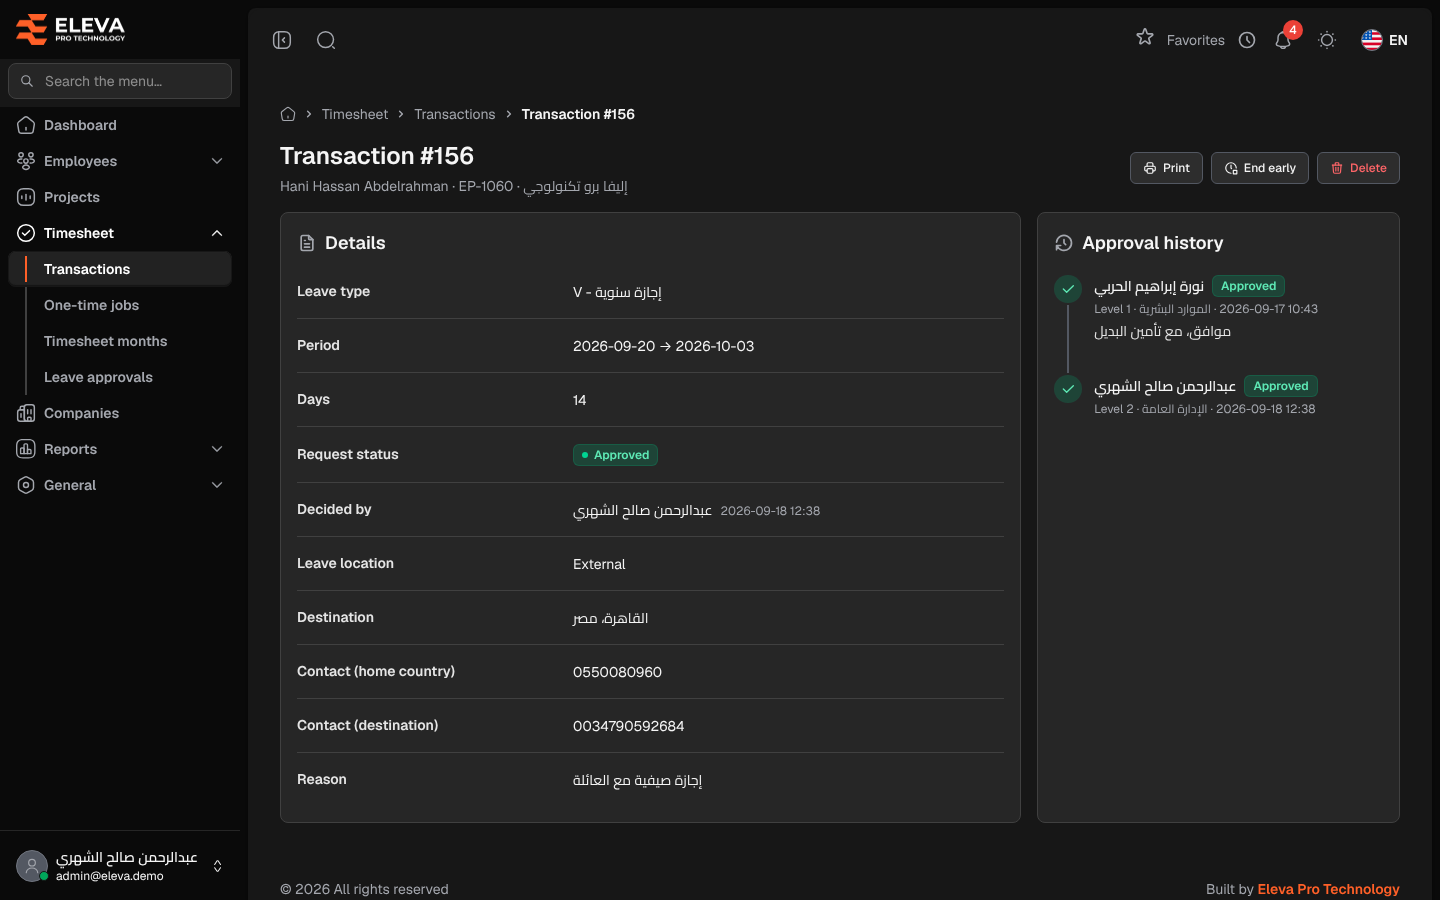Collapse the sidebar with the panel icon
The height and width of the screenshot is (900, 1440).
click(282, 40)
